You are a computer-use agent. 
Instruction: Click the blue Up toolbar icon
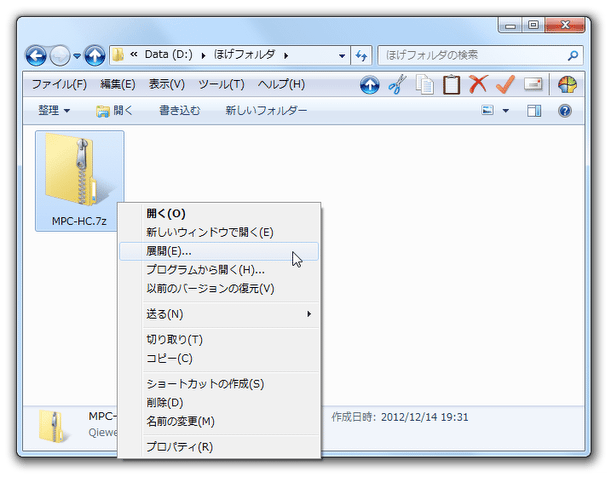click(369, 85)
